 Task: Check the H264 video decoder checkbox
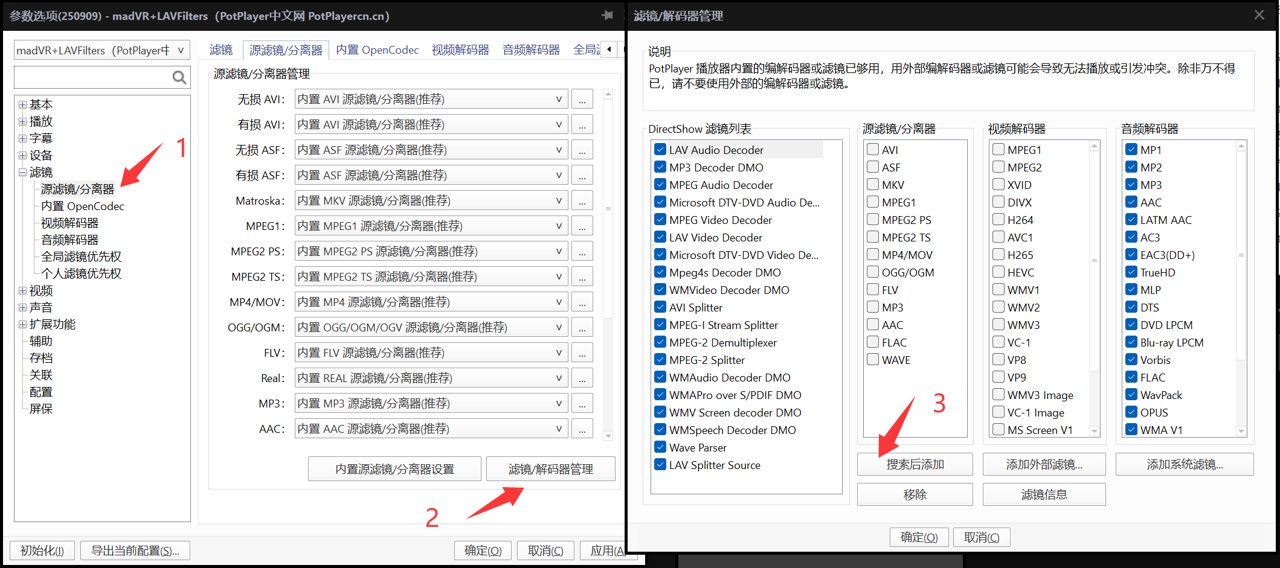pos(998,220)
